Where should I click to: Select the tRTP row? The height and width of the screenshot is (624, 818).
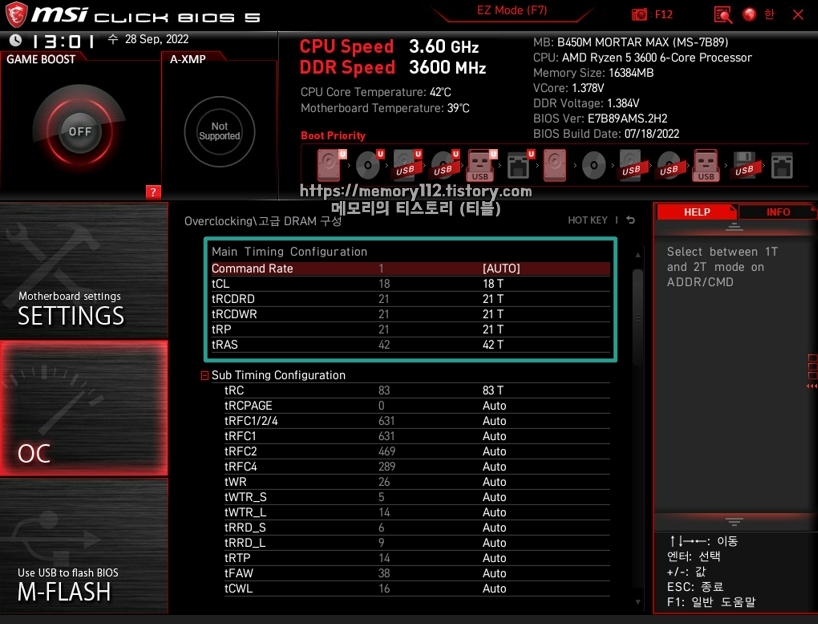pos(417,558)
